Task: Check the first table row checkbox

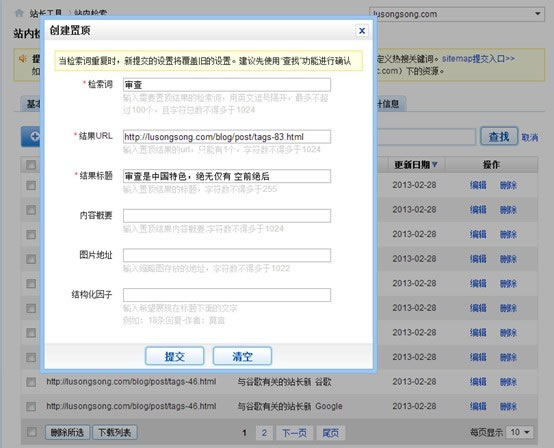Action: pyautogui.click(x=31, y=185)
